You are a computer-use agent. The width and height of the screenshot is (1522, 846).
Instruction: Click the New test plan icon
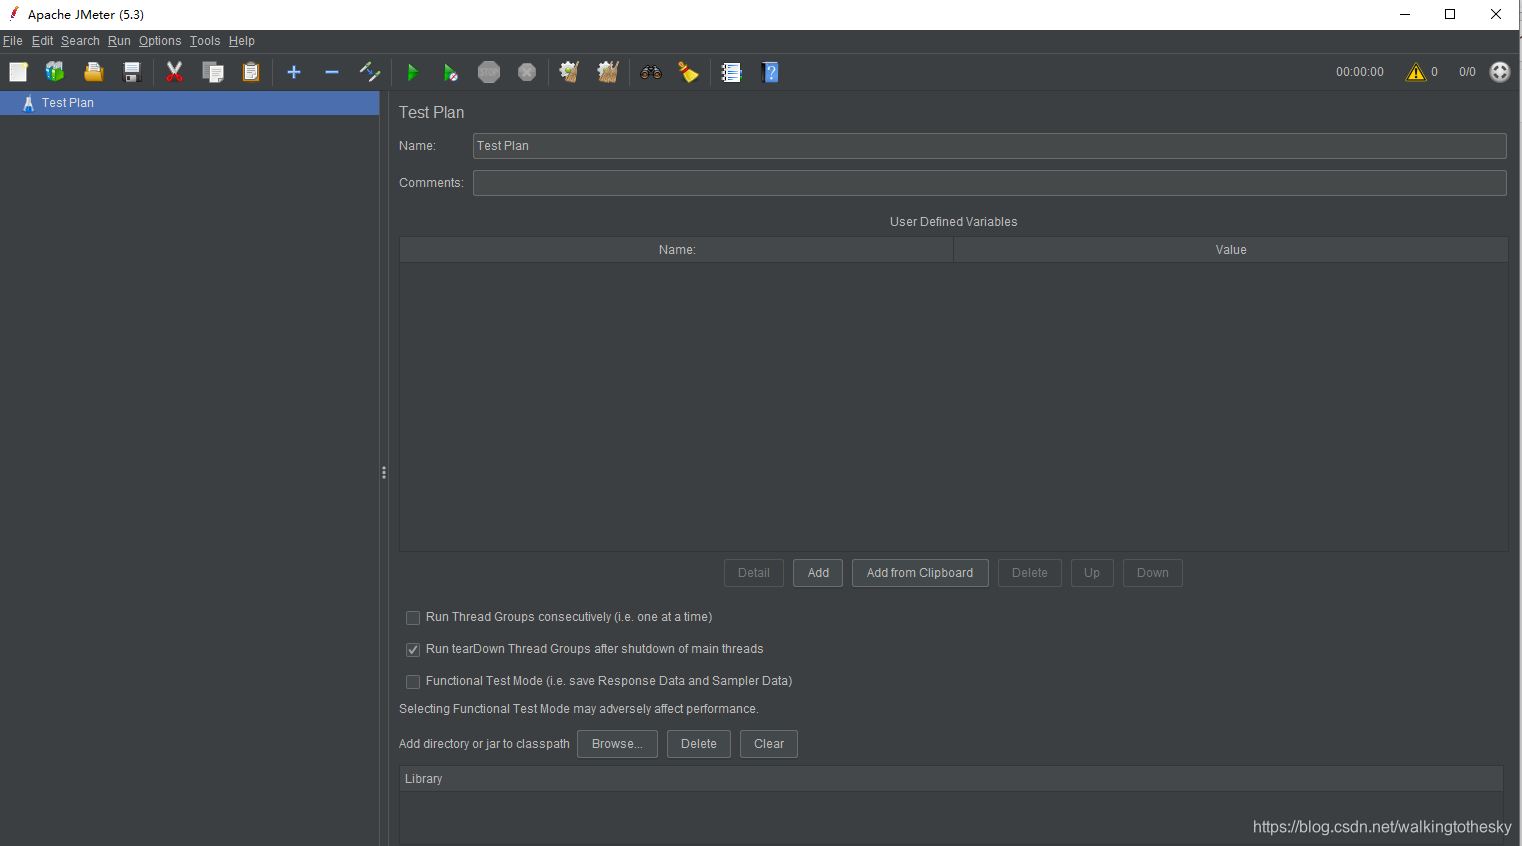pos(18,72)
